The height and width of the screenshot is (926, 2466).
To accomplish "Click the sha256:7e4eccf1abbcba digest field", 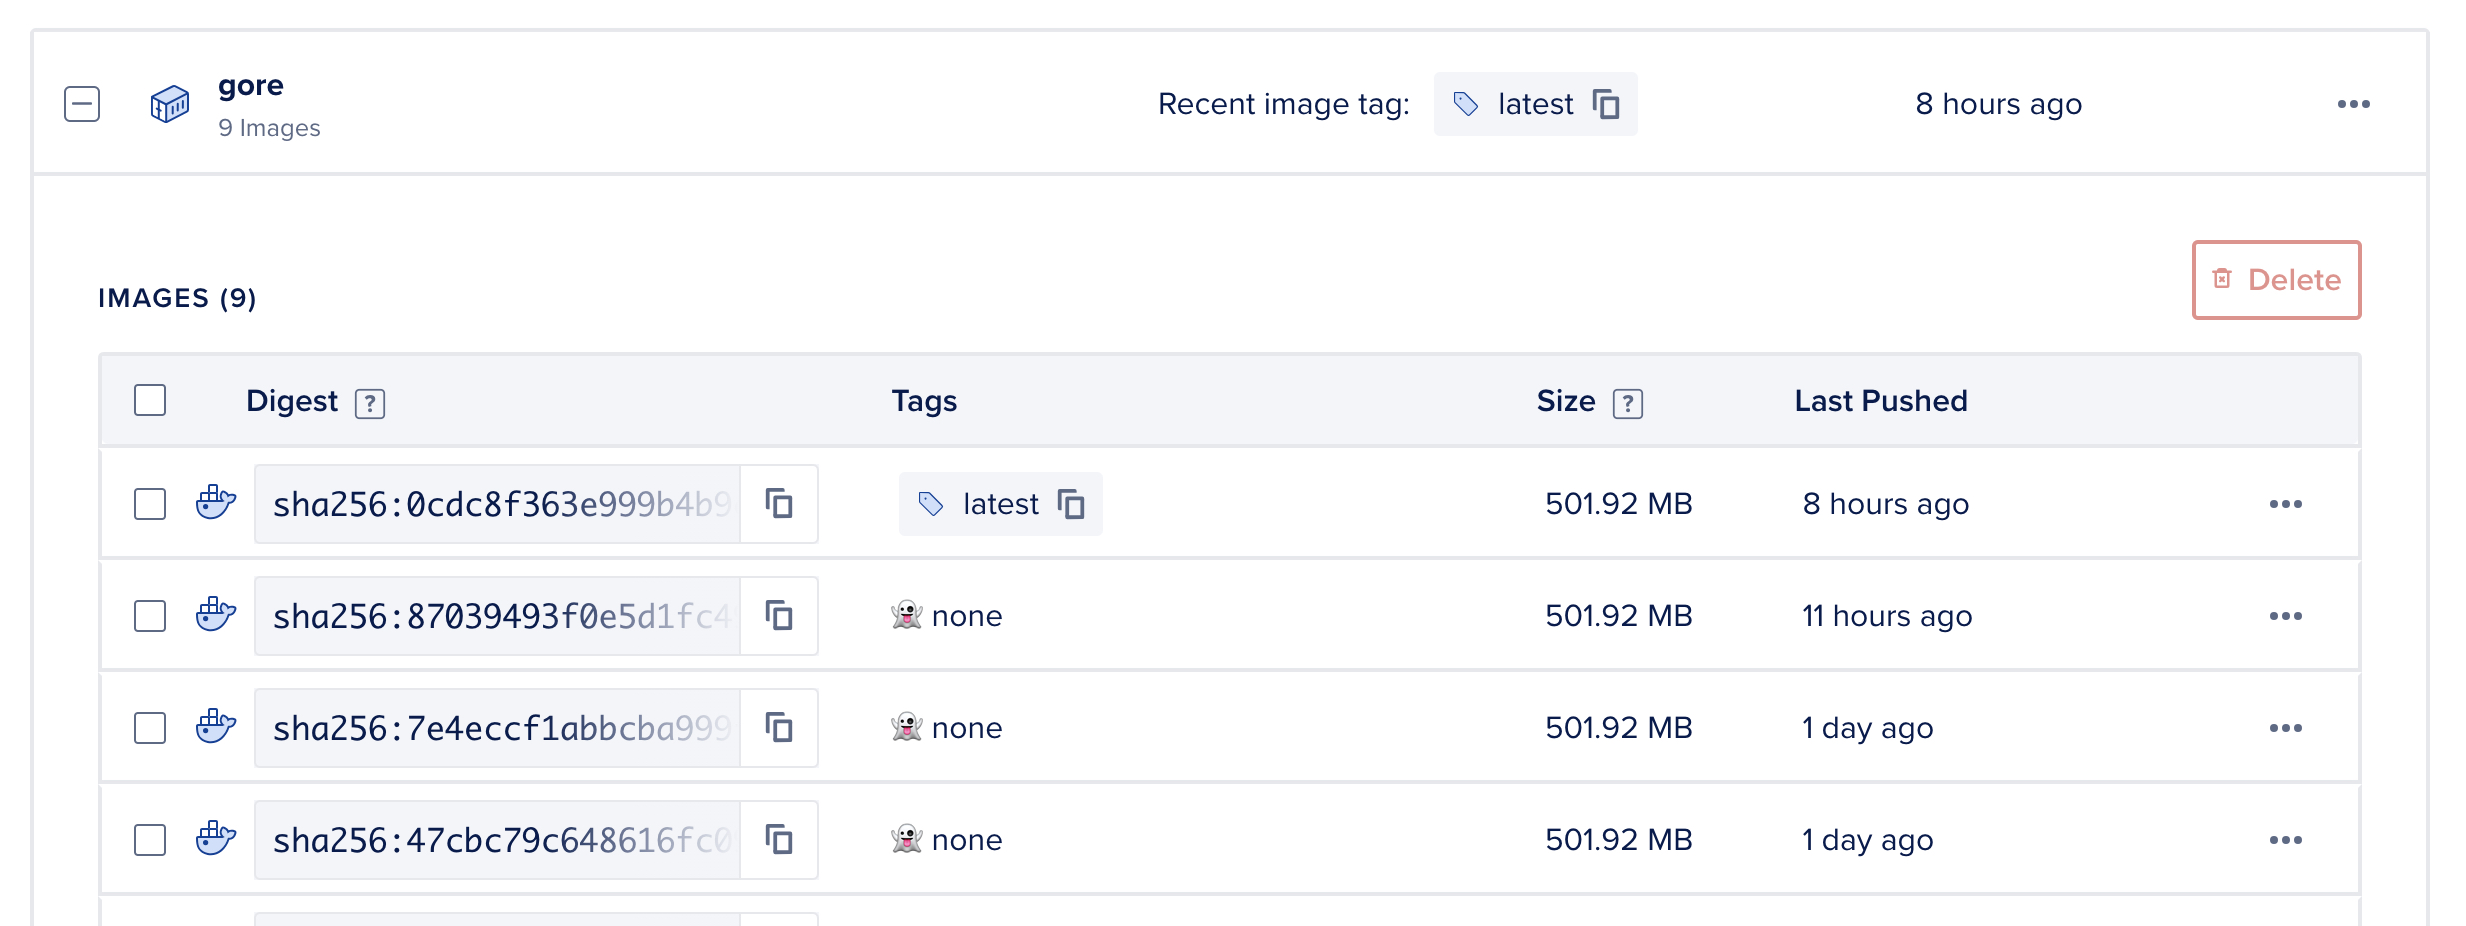I will tap(500, 728).
